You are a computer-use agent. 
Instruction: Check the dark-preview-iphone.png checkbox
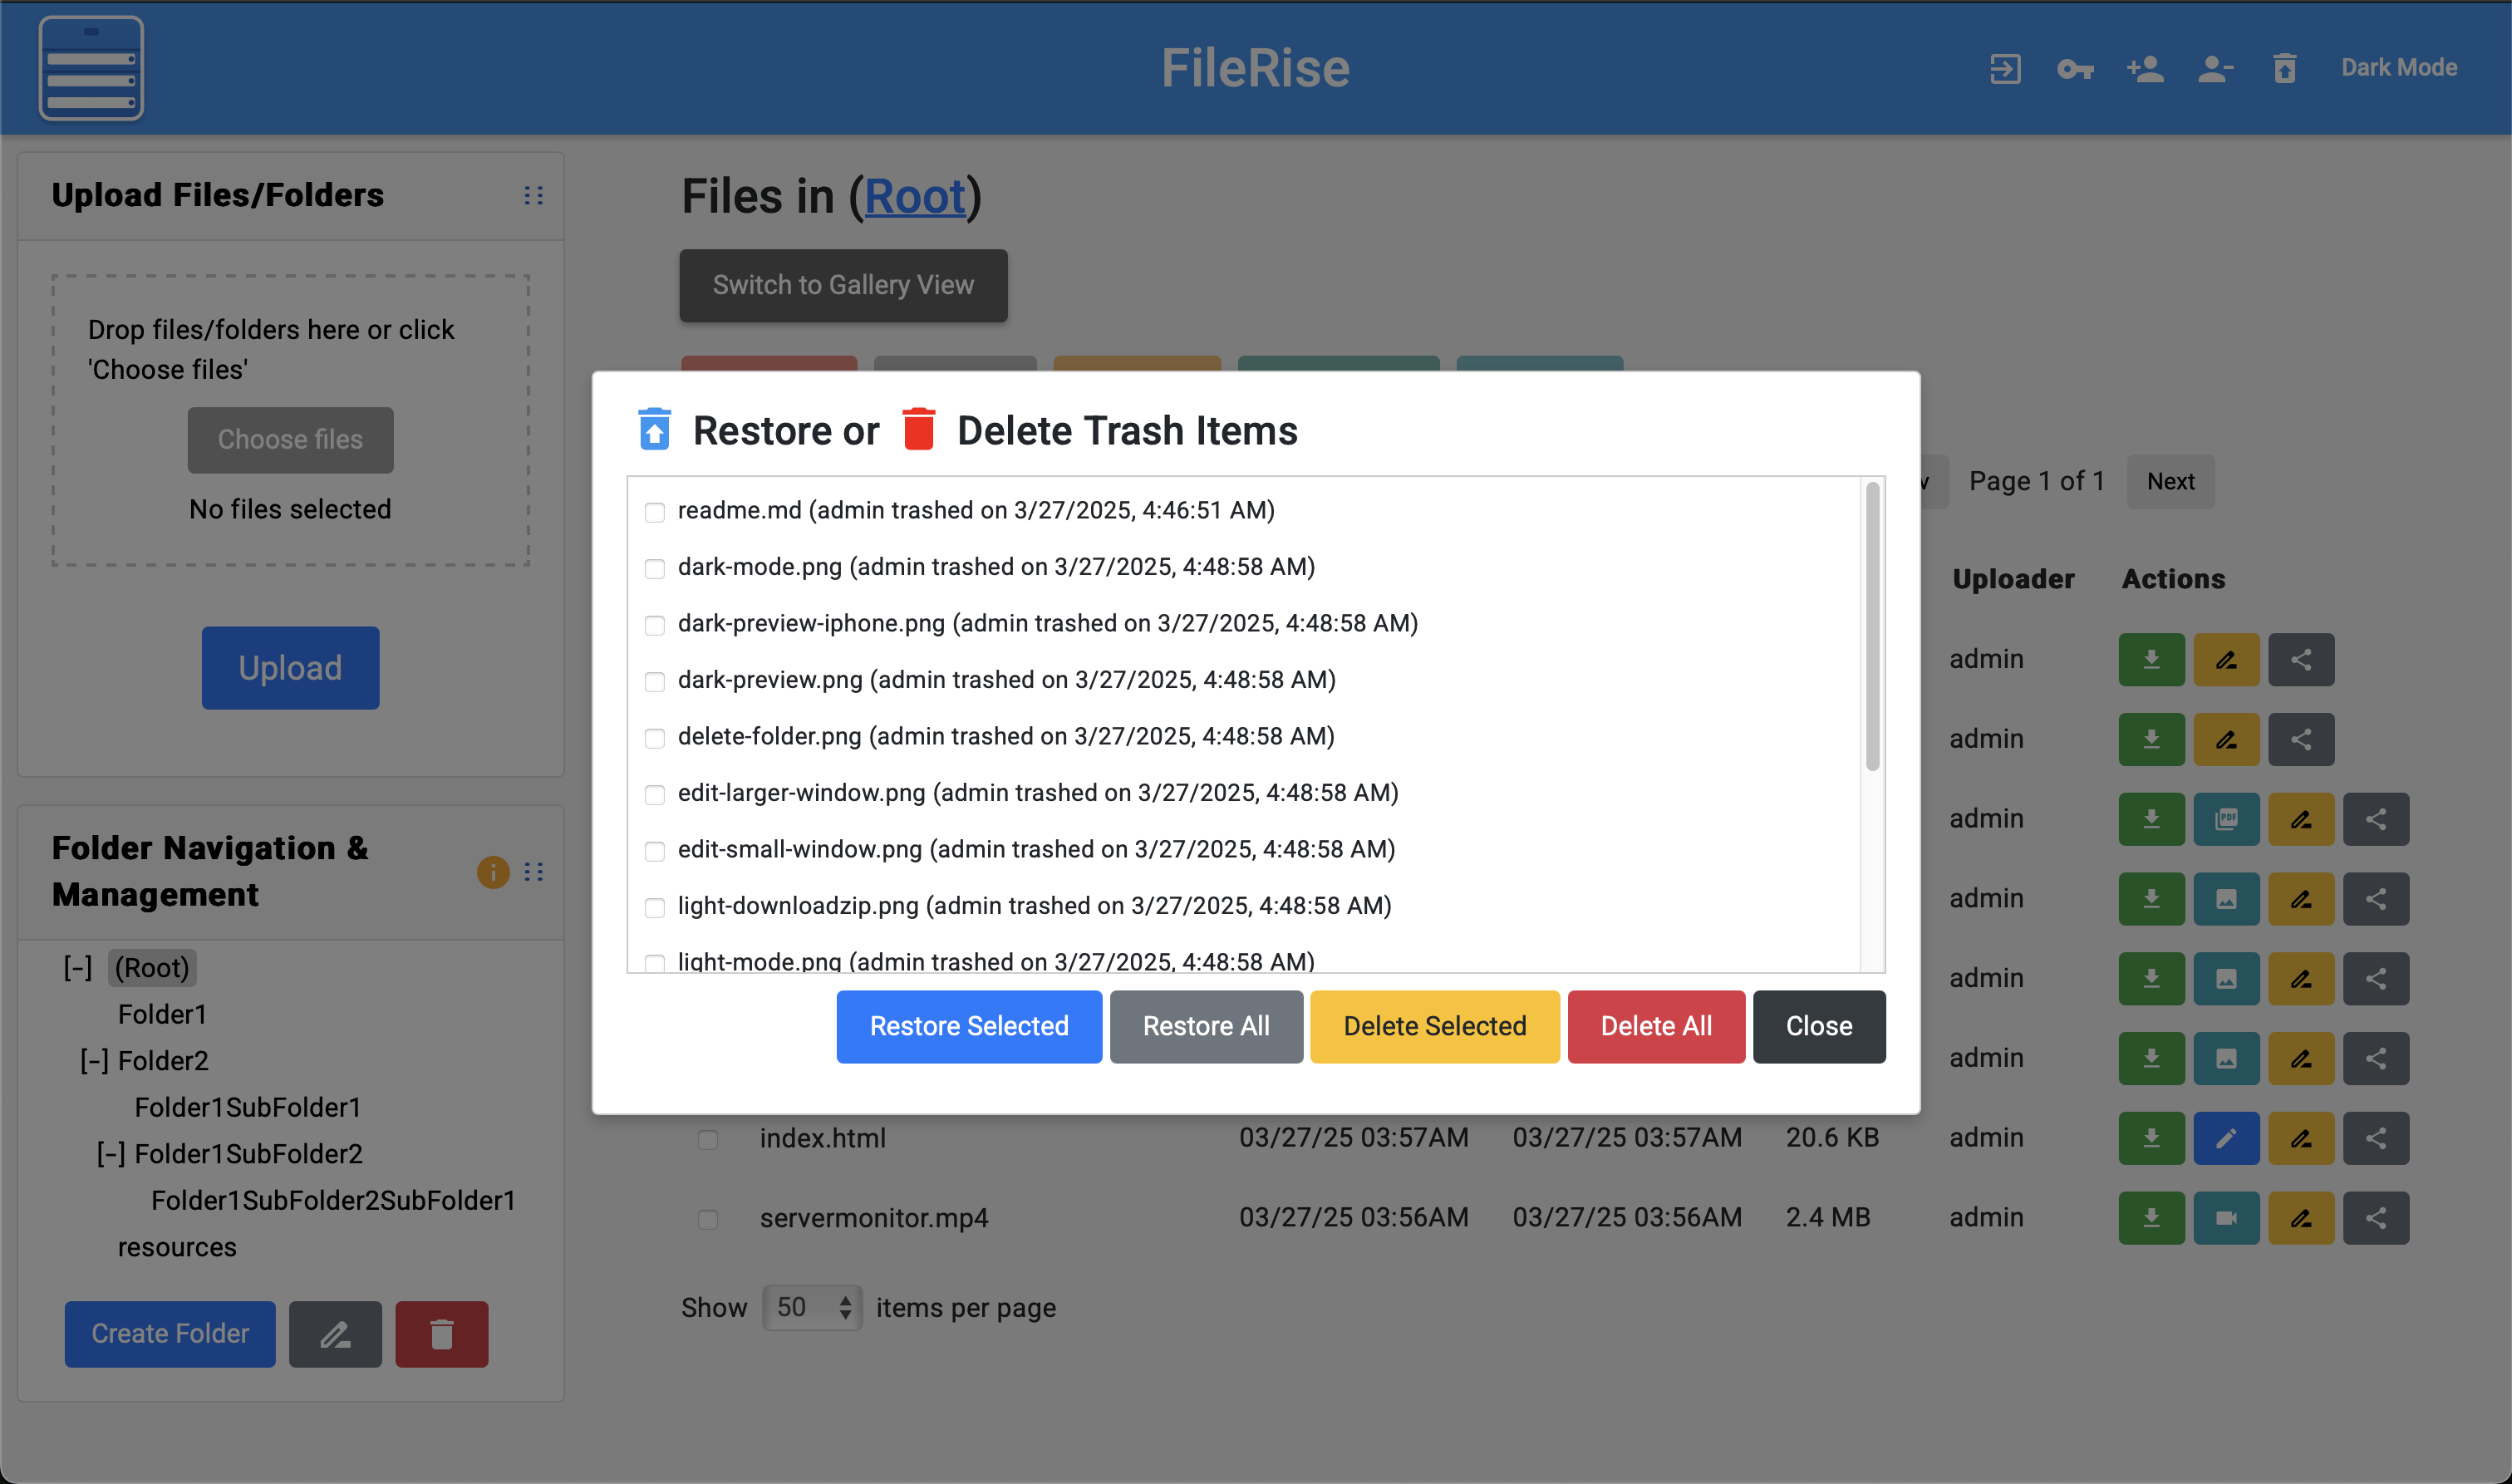pos(655,625)
